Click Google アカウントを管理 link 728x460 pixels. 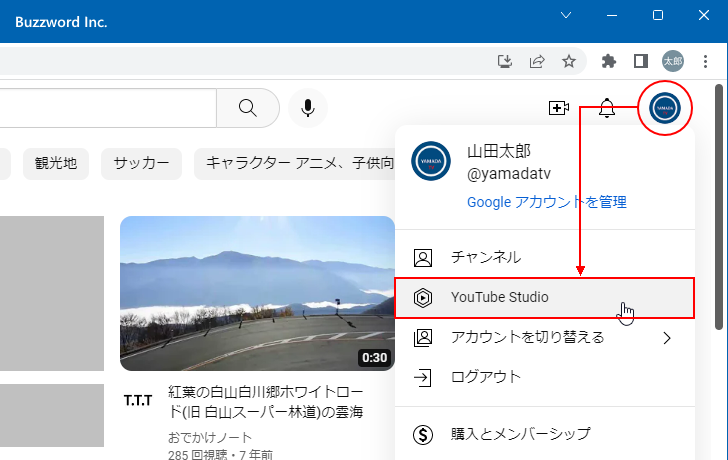546,202
